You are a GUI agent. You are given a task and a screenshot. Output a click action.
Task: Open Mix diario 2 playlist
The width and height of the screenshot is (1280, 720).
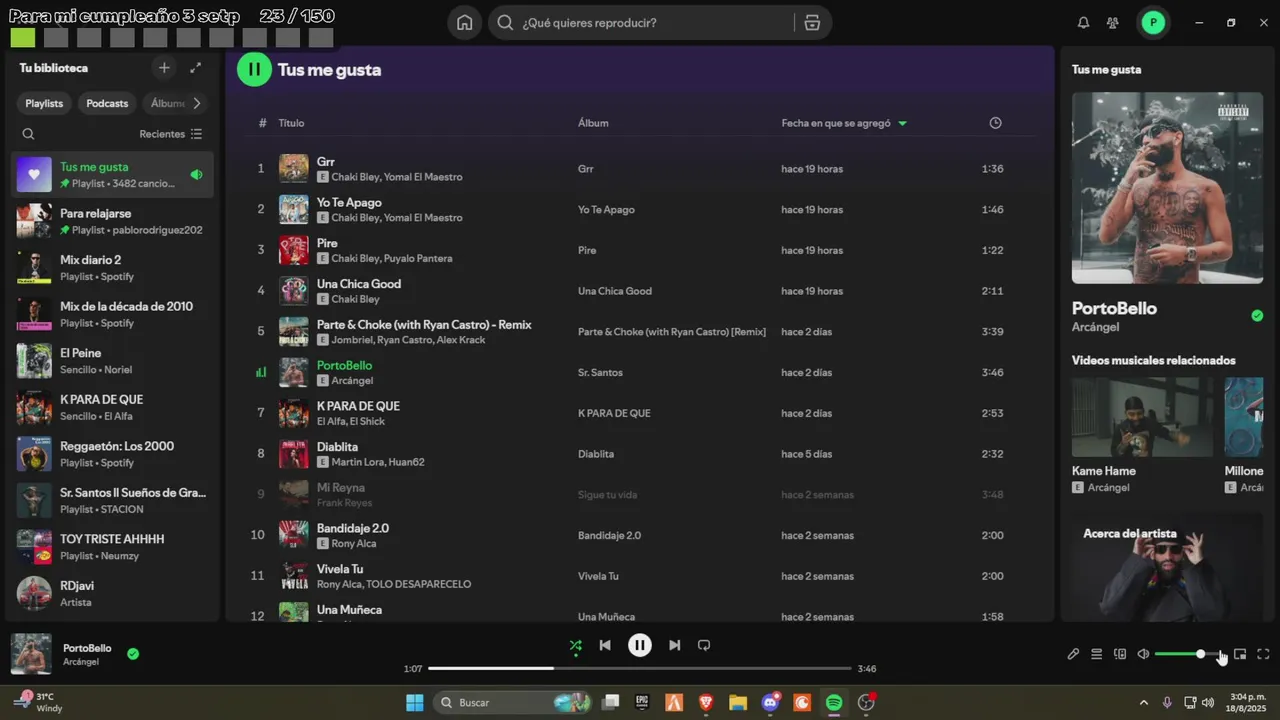tap(112, 267)
